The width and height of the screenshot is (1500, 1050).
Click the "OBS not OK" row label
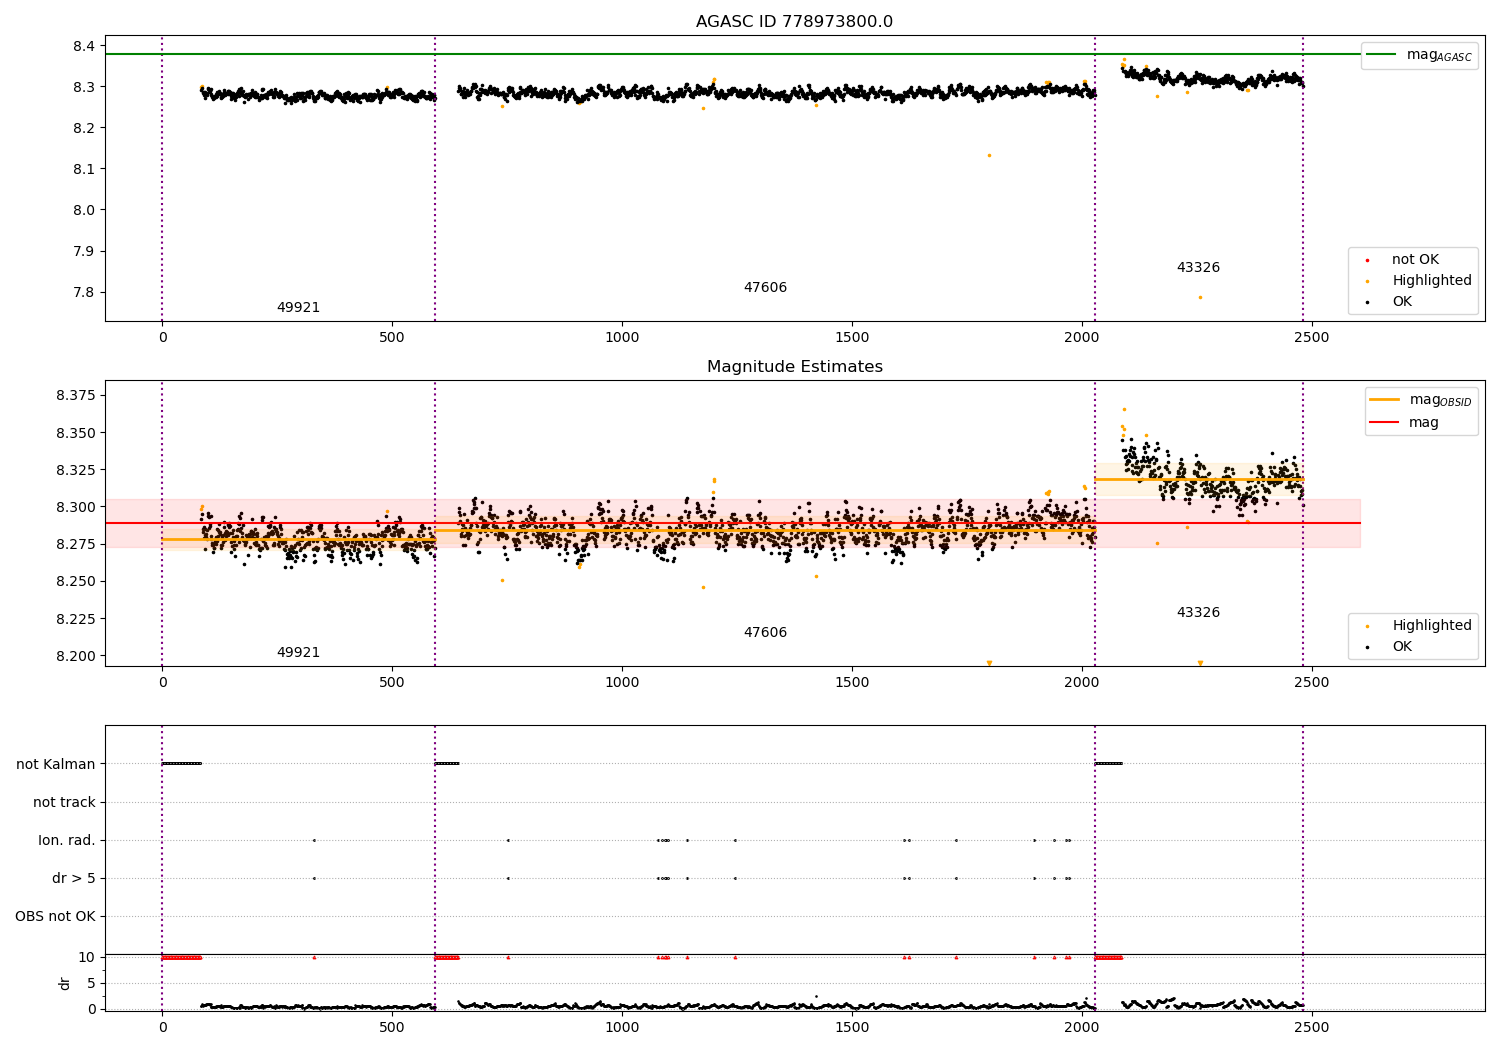pyautogui.click(x=55, y=916)
